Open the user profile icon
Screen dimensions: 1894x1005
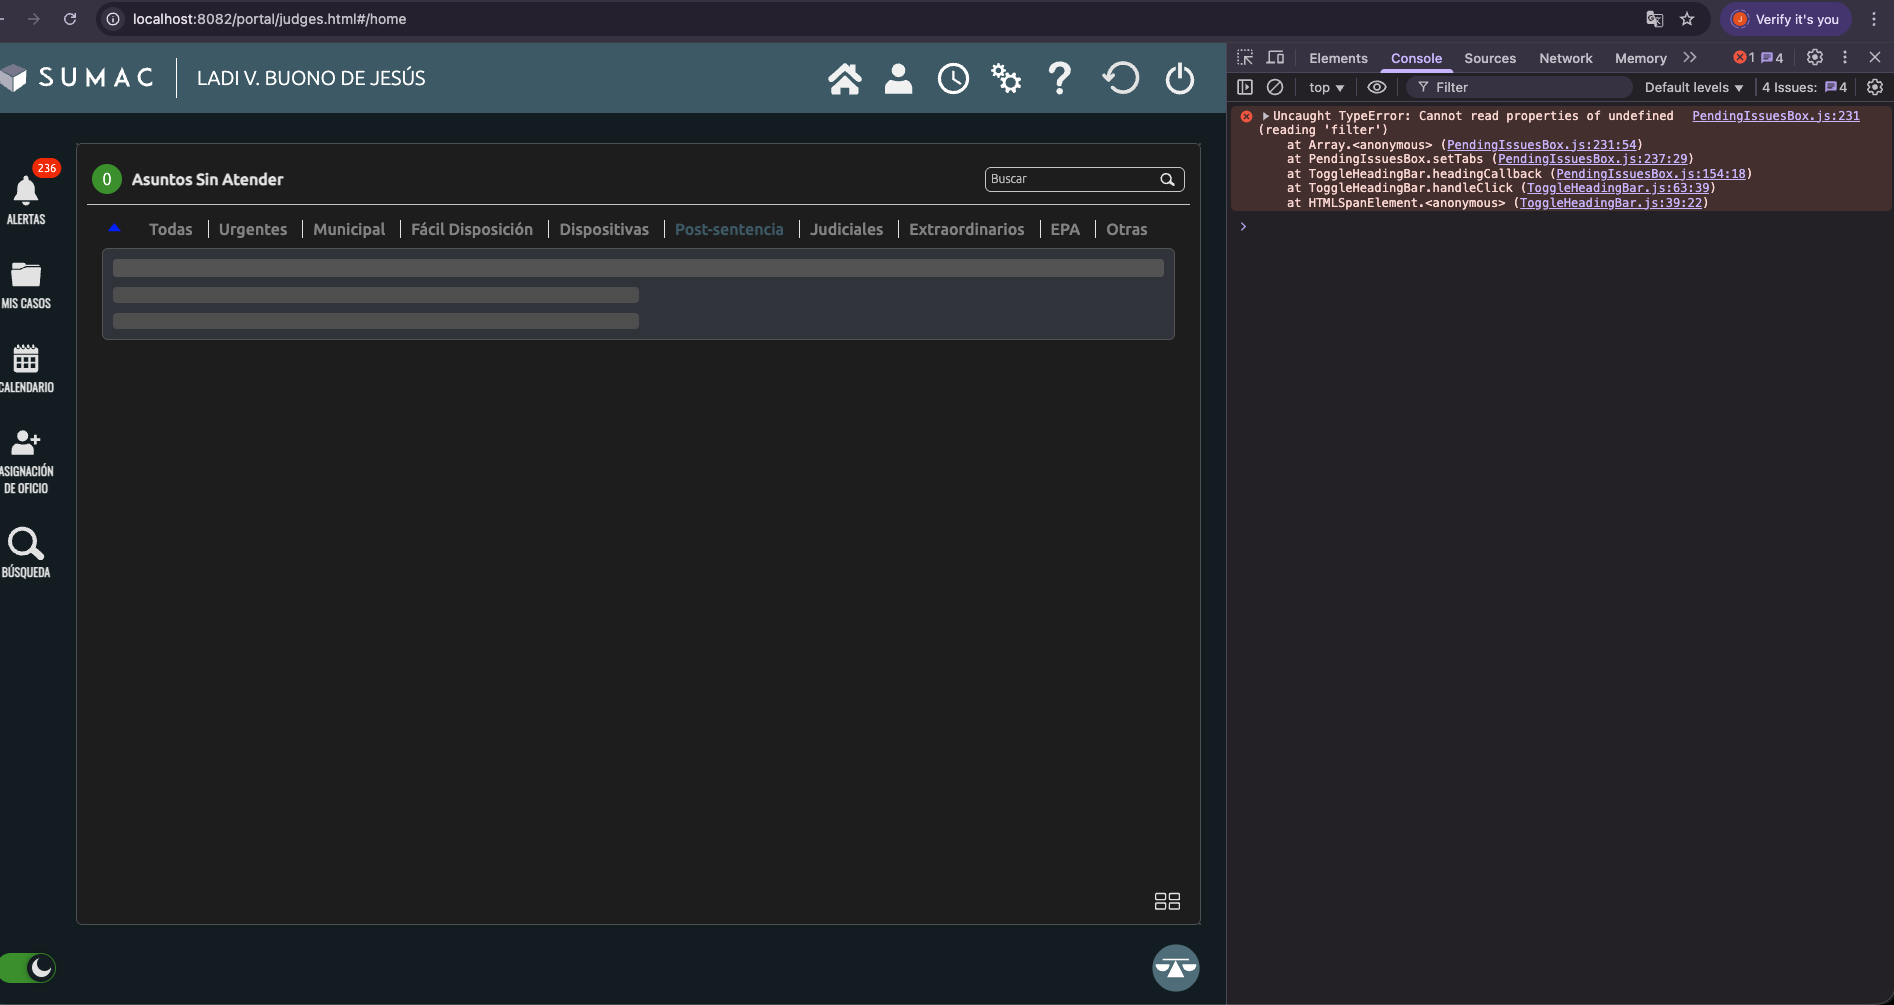[x=898, y=78]
